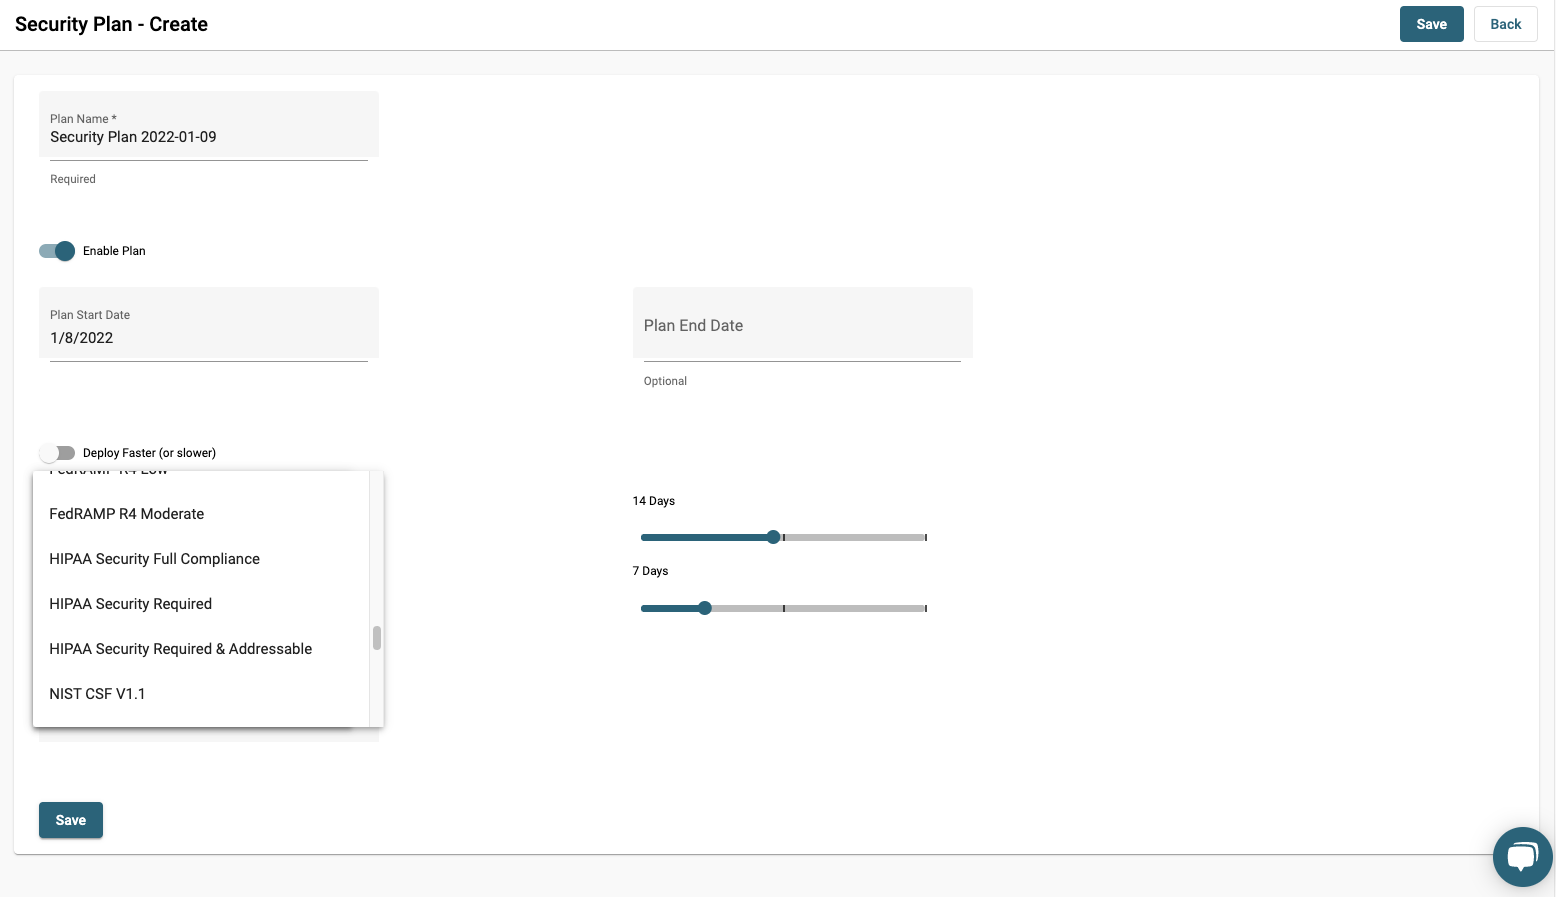Click the 7 Days slider handle
1556x897 pixels.
tap(705, 608)
